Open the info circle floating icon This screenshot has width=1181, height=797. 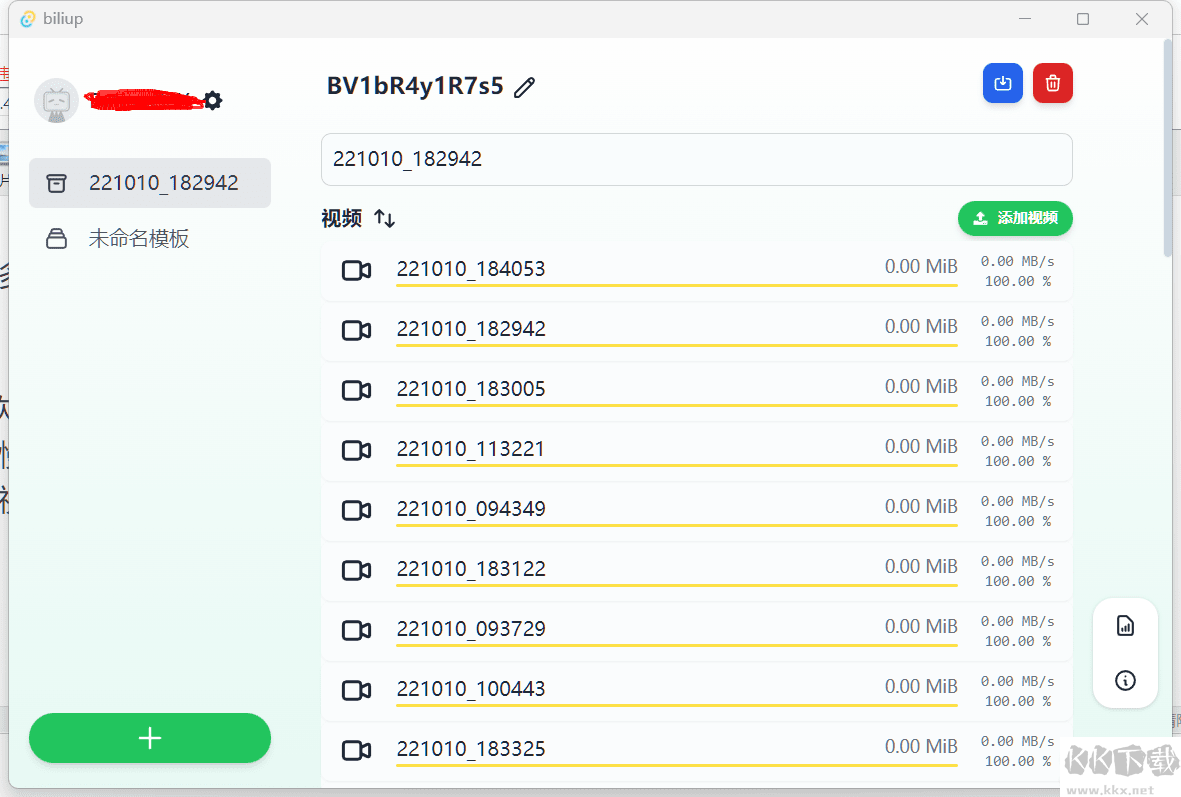point(1125,681)
